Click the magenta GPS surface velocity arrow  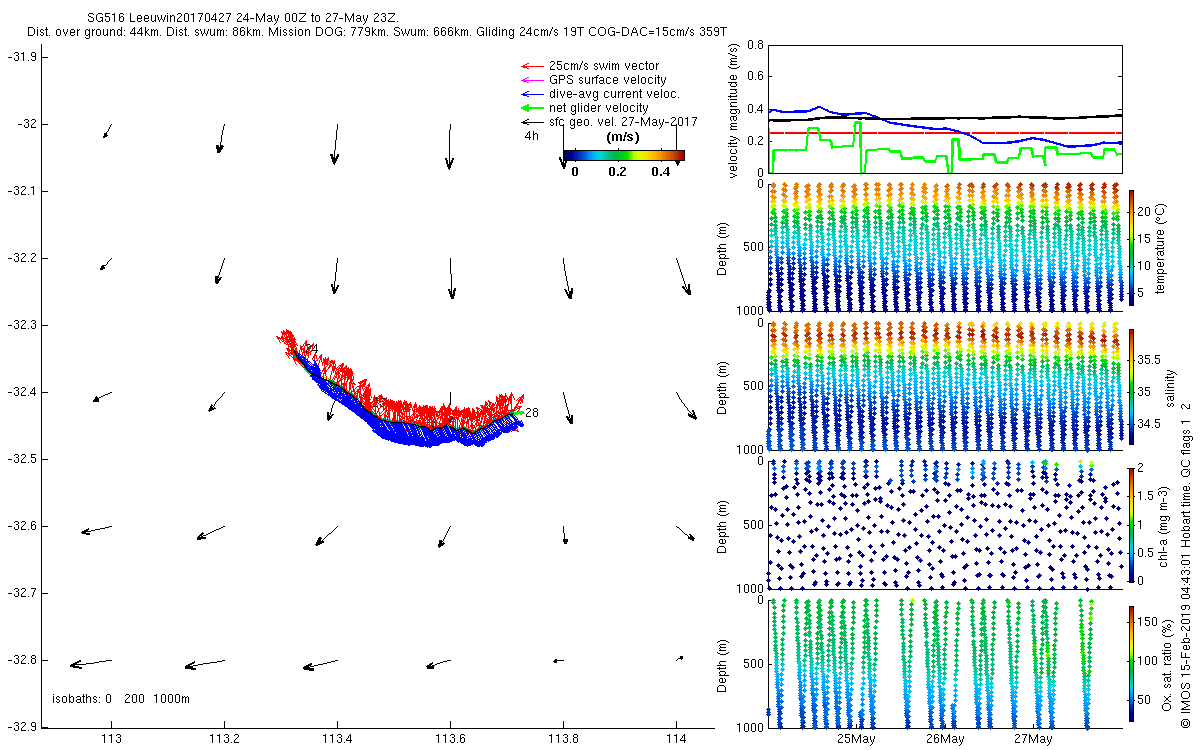(x=530, y=80)
